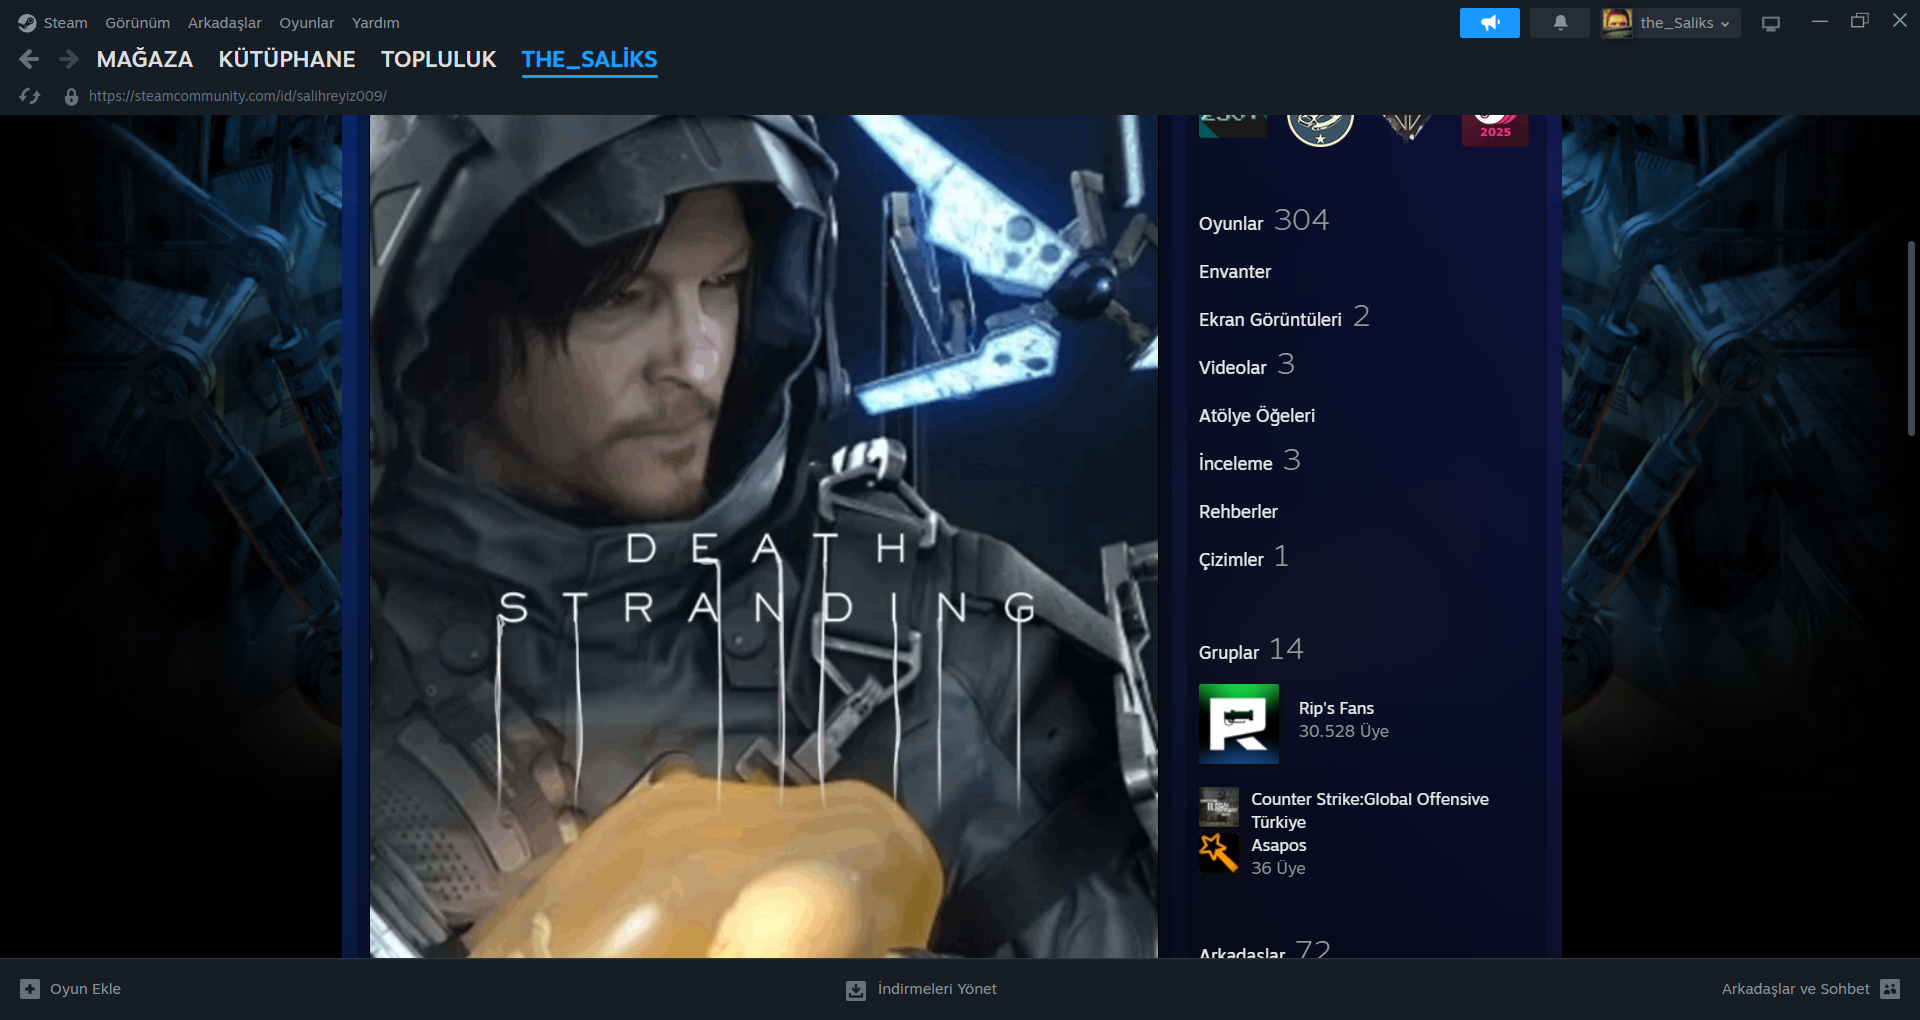Go back with the back arrow
Viewport: 1920px width, 1020px height.
(29, 60)
